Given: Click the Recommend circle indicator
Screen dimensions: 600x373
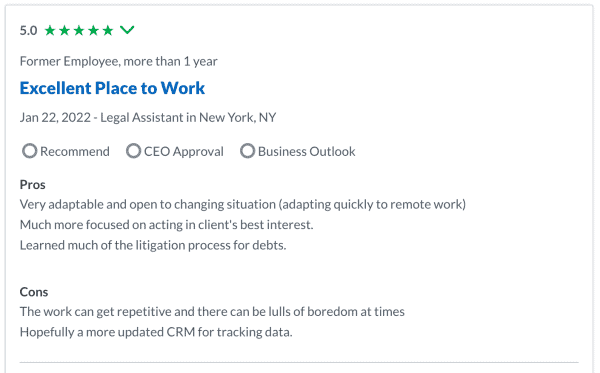Looking at the screenshot, I should [29, 151].
